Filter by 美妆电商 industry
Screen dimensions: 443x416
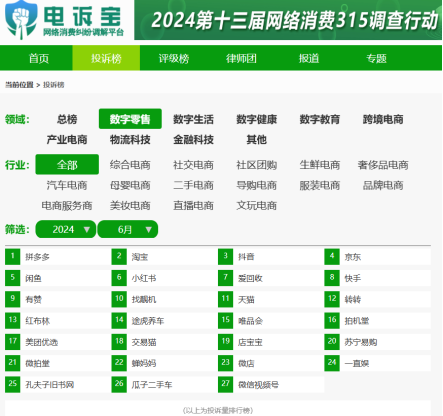point(130,205)
